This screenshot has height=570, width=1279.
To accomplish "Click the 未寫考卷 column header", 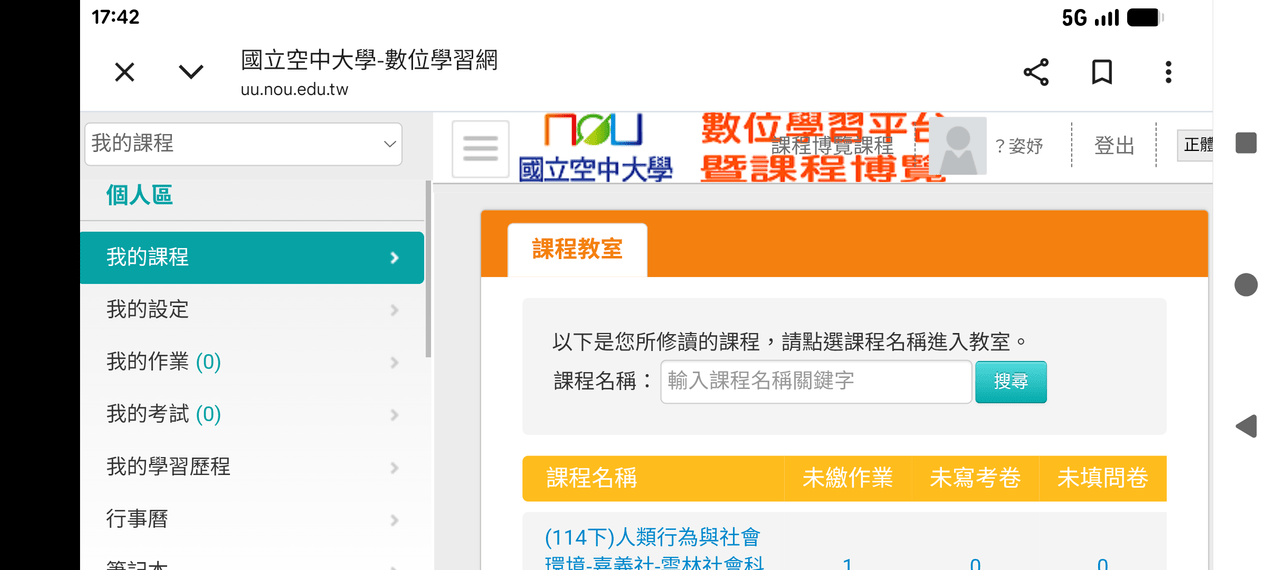I will point(975,478).
